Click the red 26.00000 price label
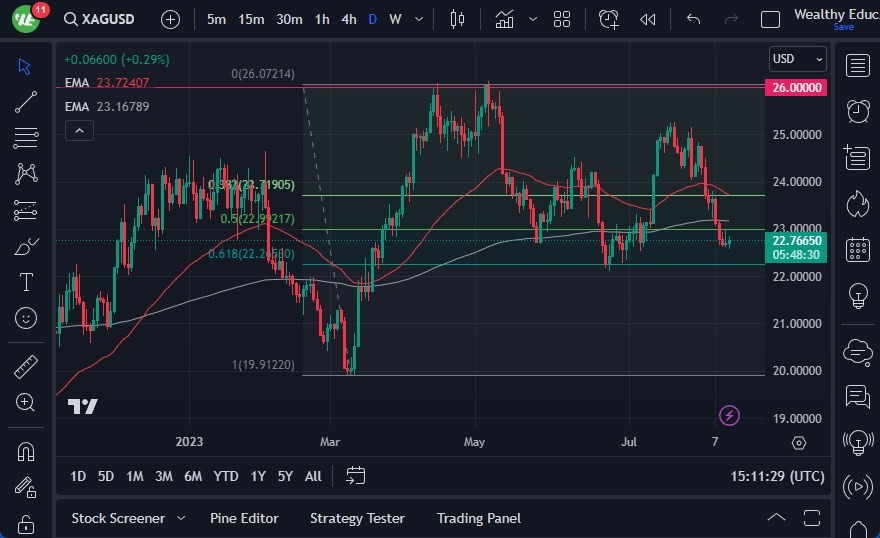 [798, 88]
